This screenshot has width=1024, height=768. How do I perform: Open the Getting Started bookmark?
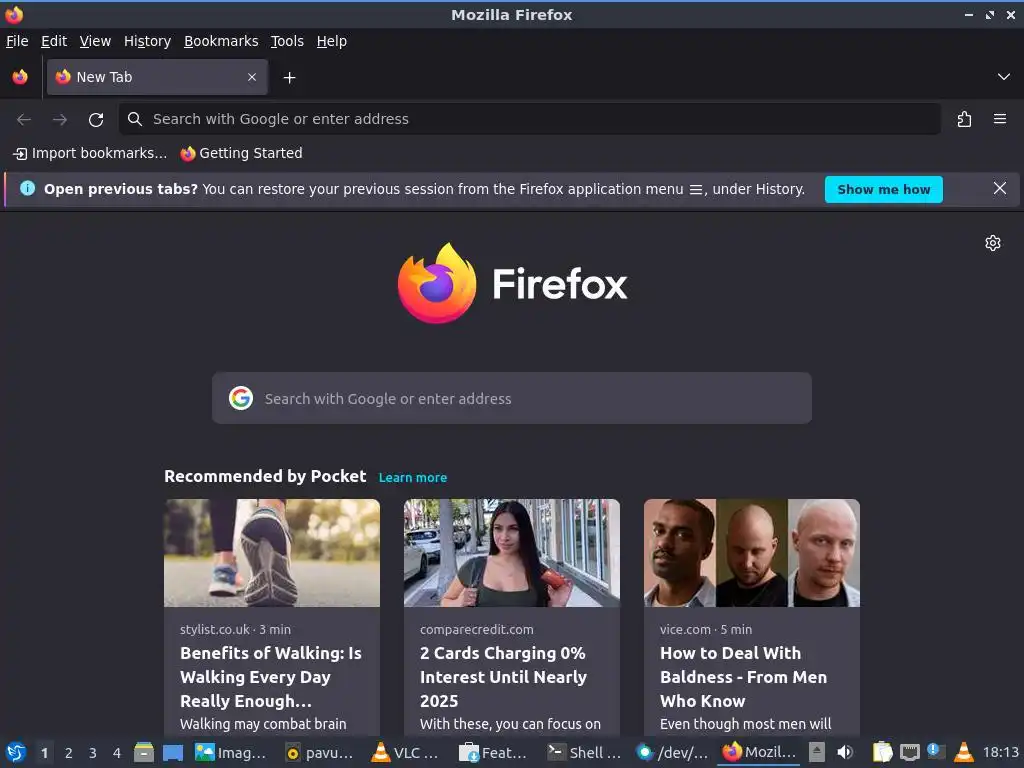coord(242,153)
